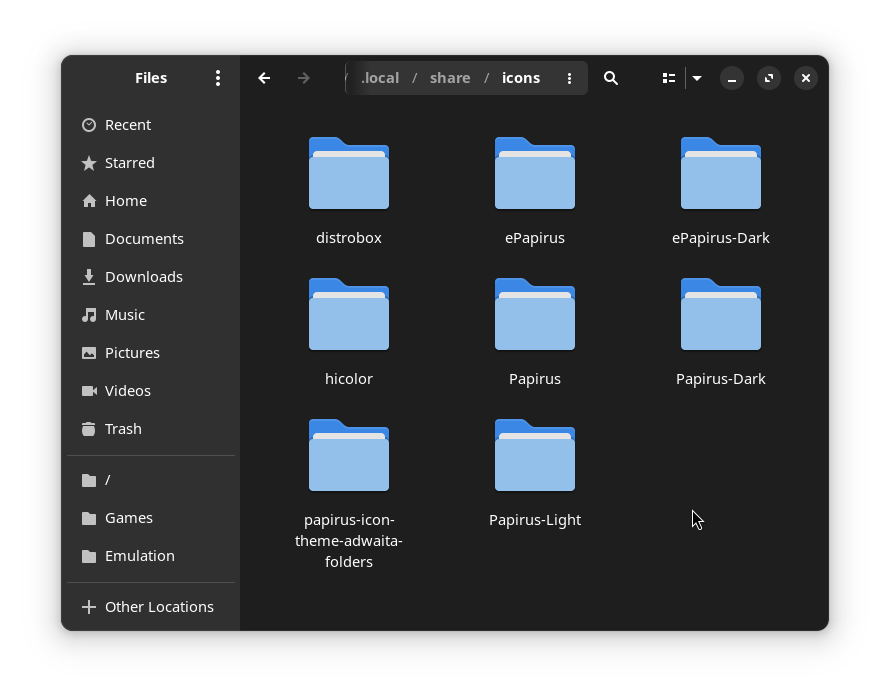Image resolution: width=890 pixels, height=698 pixels.
Task: Click the "distrobox" folder name
Action: tap(349, 238)
